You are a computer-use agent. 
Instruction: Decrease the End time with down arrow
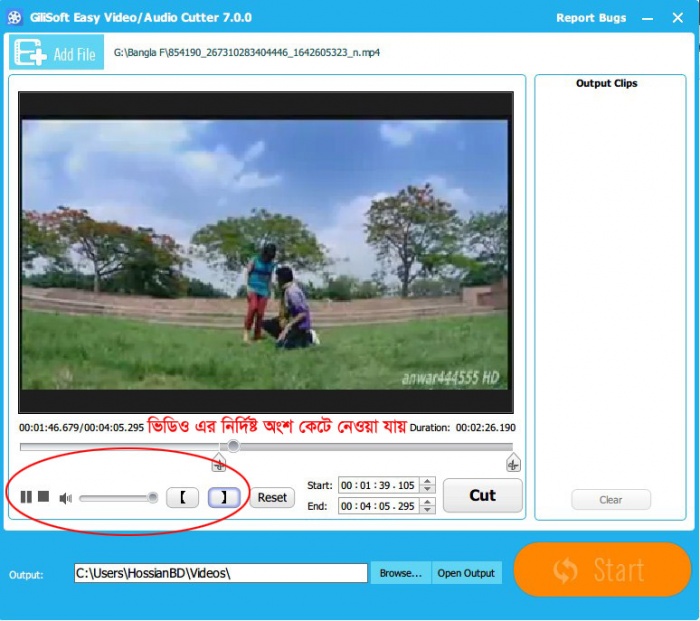tap(428, 510)
